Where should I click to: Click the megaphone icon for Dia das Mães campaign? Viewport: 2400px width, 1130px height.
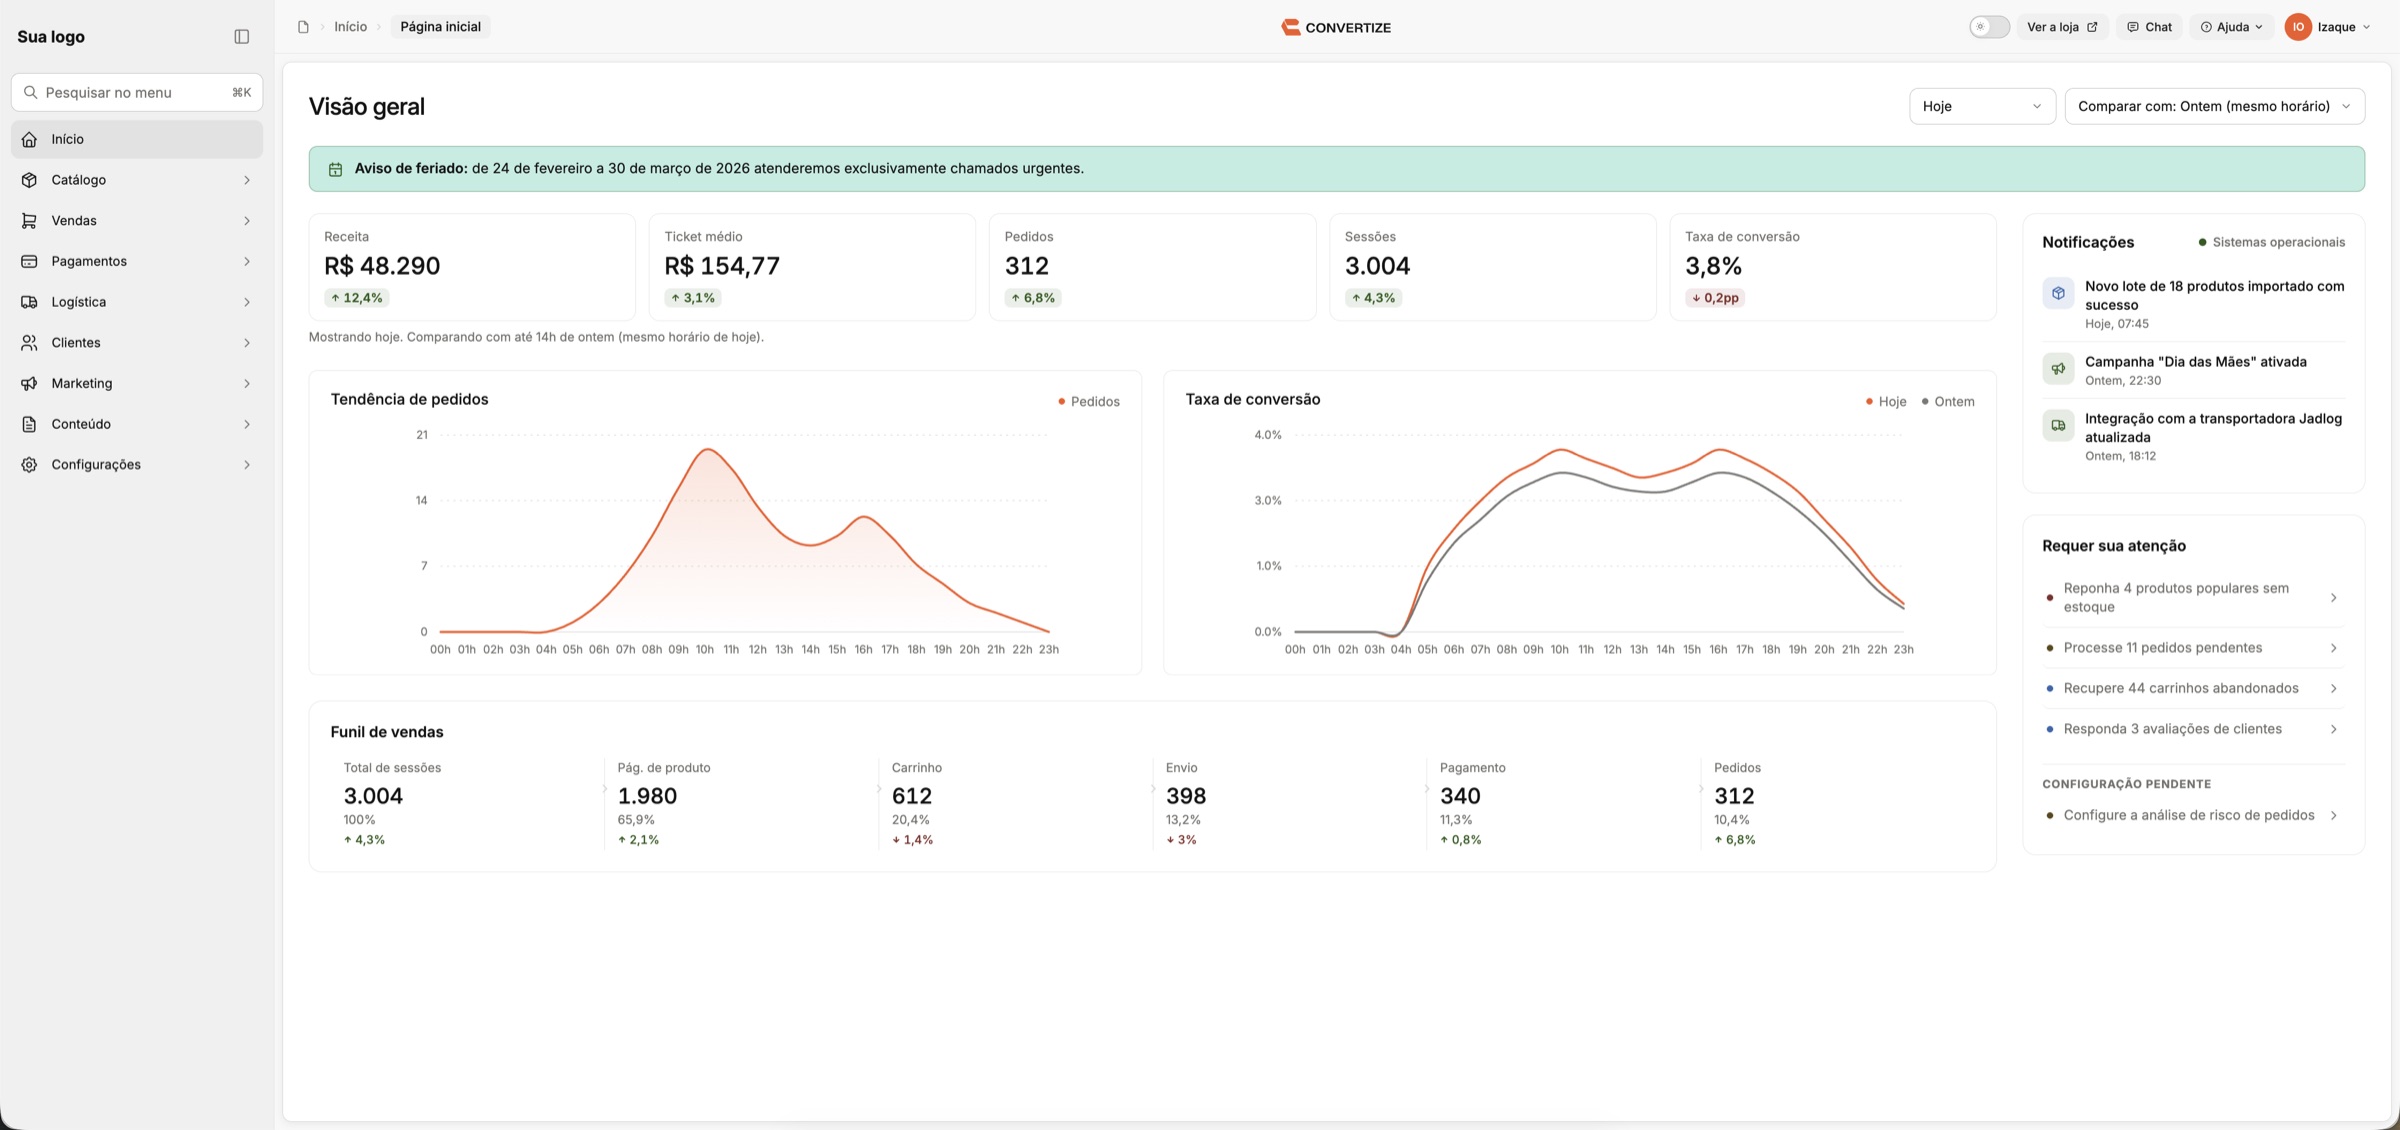point(2058,368)
